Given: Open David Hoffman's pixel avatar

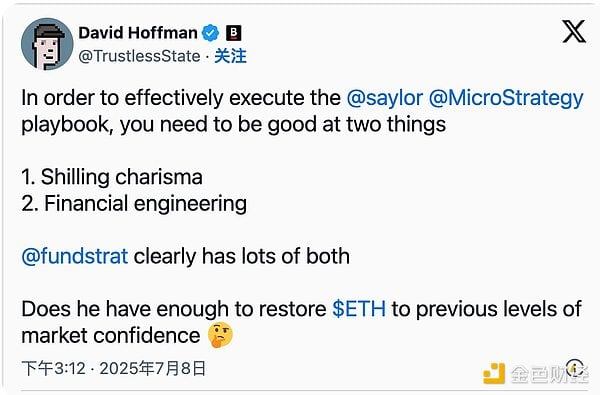Looking at the screenshot, I should pyautogui.click(x=47, y=44).
